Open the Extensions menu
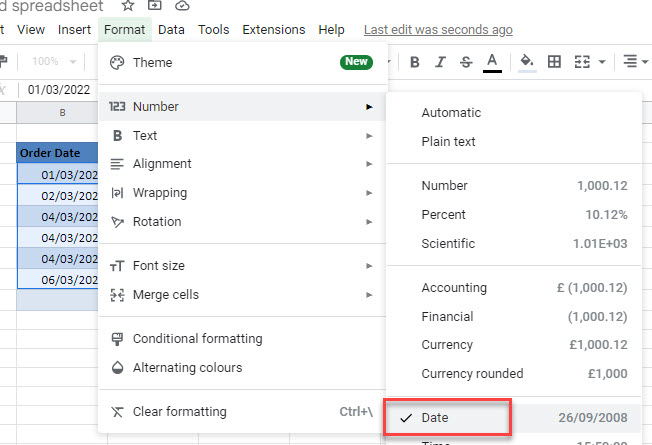 click(x=274, y=30)
